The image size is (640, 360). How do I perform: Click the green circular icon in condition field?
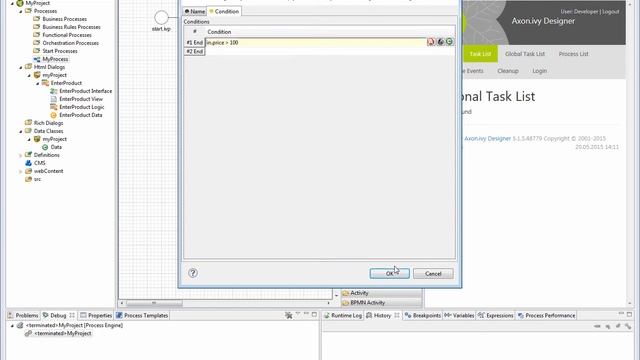coord(449,42)
